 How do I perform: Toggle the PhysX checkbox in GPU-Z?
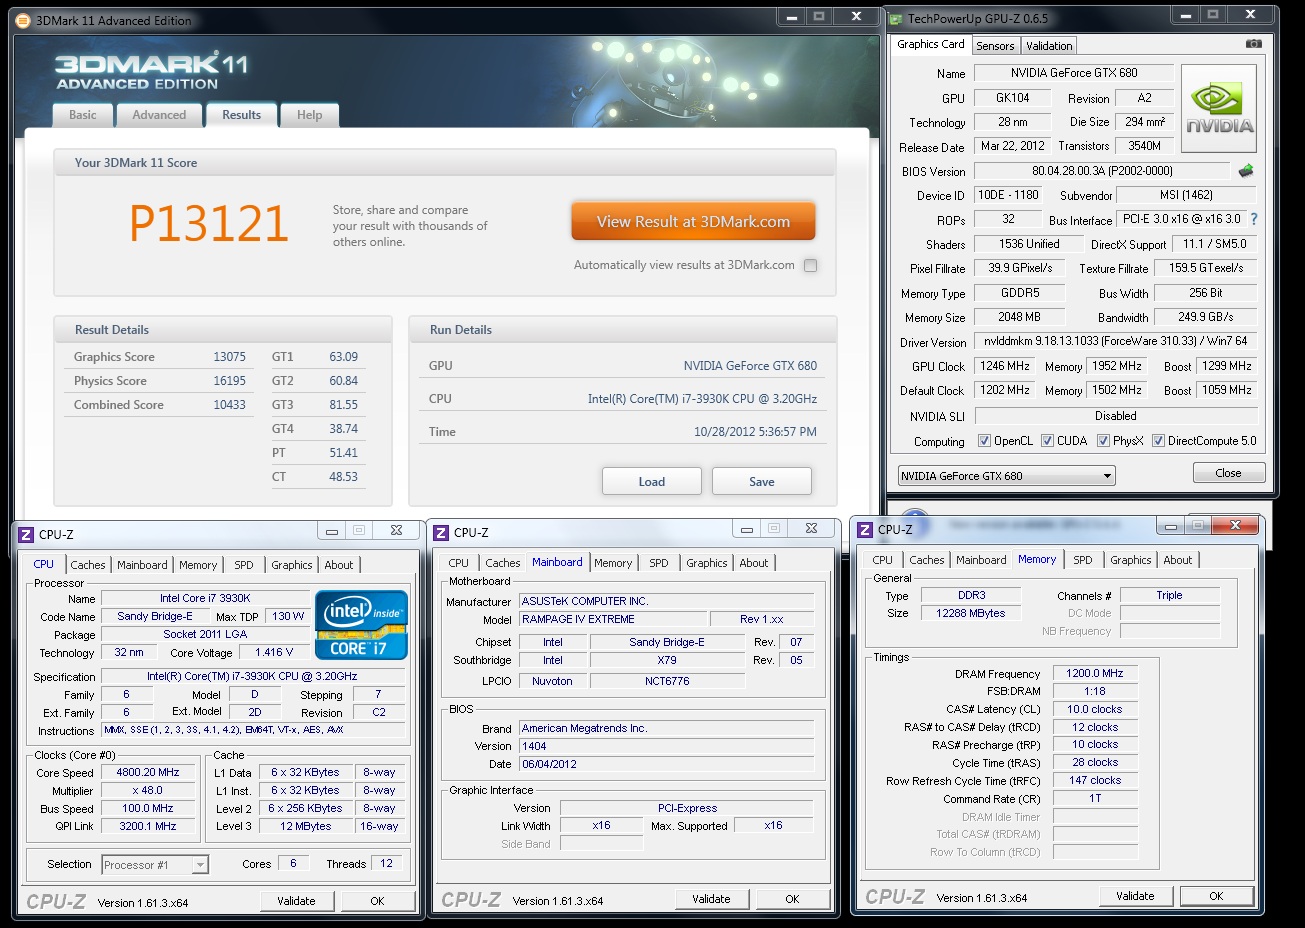point(1104,441)
